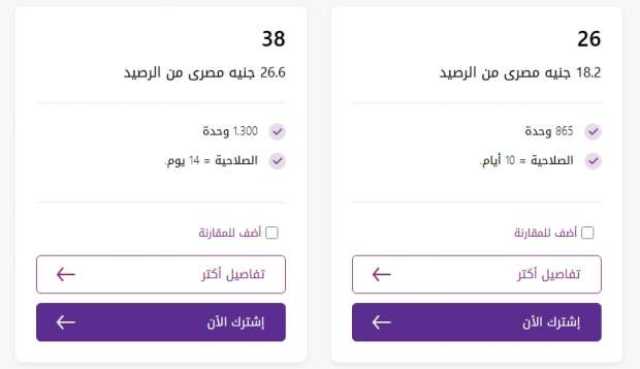Click 'أضف للمقارنة' label on the 38 plan

[x=230, y=233]
